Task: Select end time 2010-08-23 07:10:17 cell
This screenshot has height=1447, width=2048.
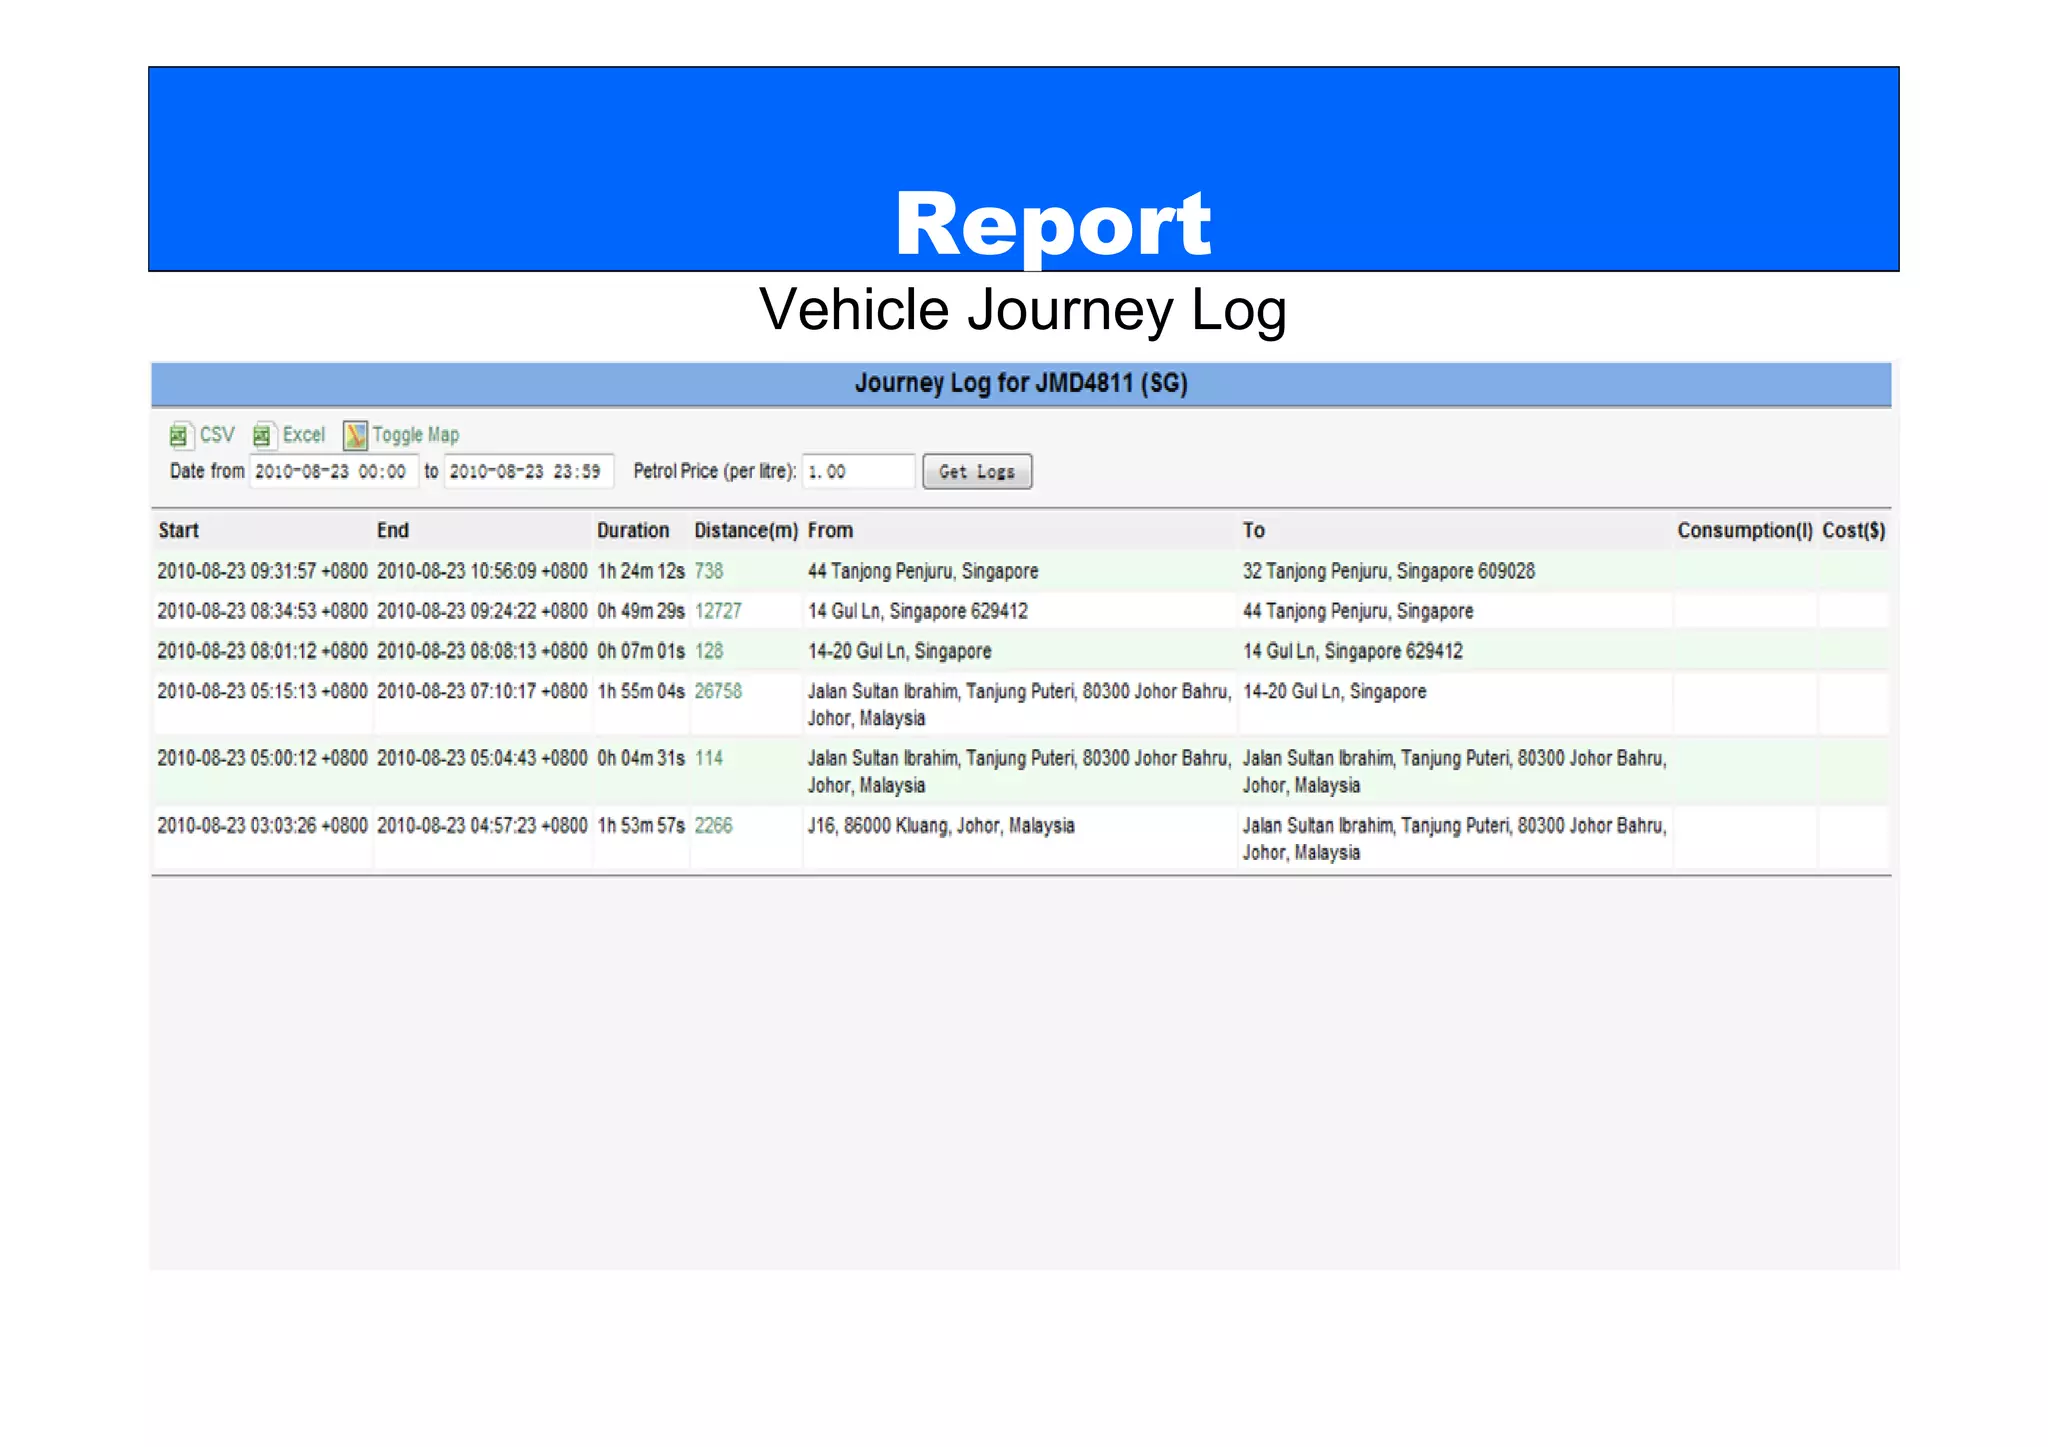Action: pyautogui.click(x=482, y=691)
